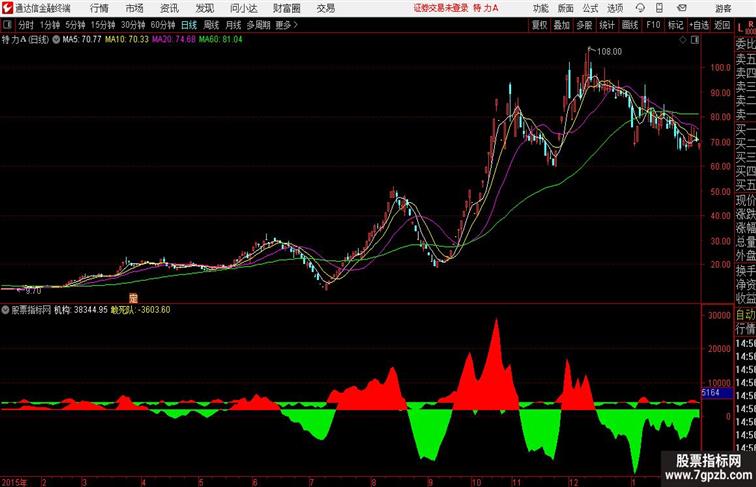Open the 交易 menu
Image resolution: width=756 pixels, height=487 pixels.
point(326,8)
